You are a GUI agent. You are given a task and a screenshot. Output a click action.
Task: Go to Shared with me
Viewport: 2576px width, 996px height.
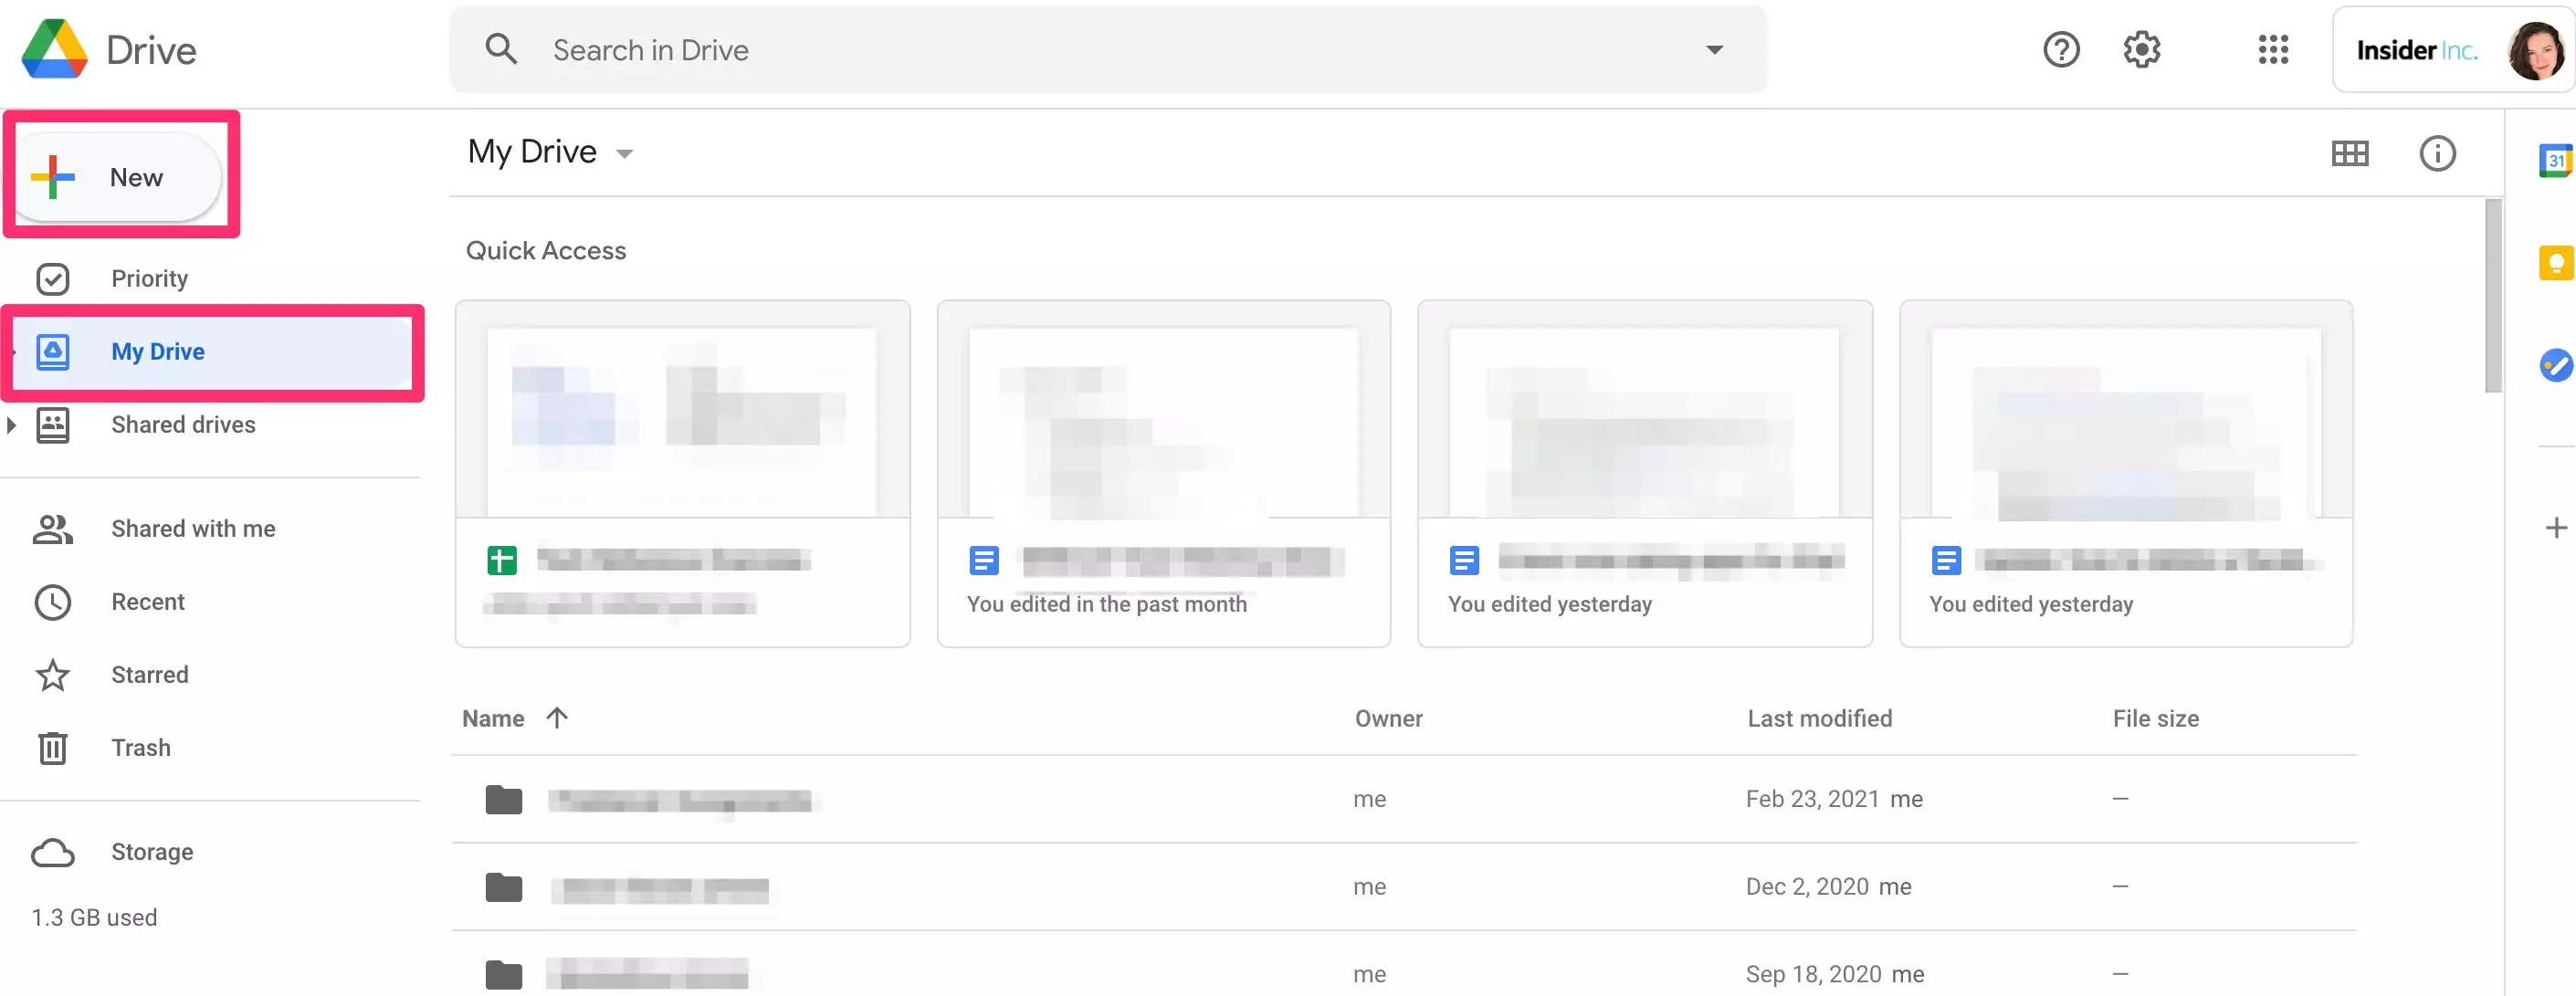coord(192,528)
